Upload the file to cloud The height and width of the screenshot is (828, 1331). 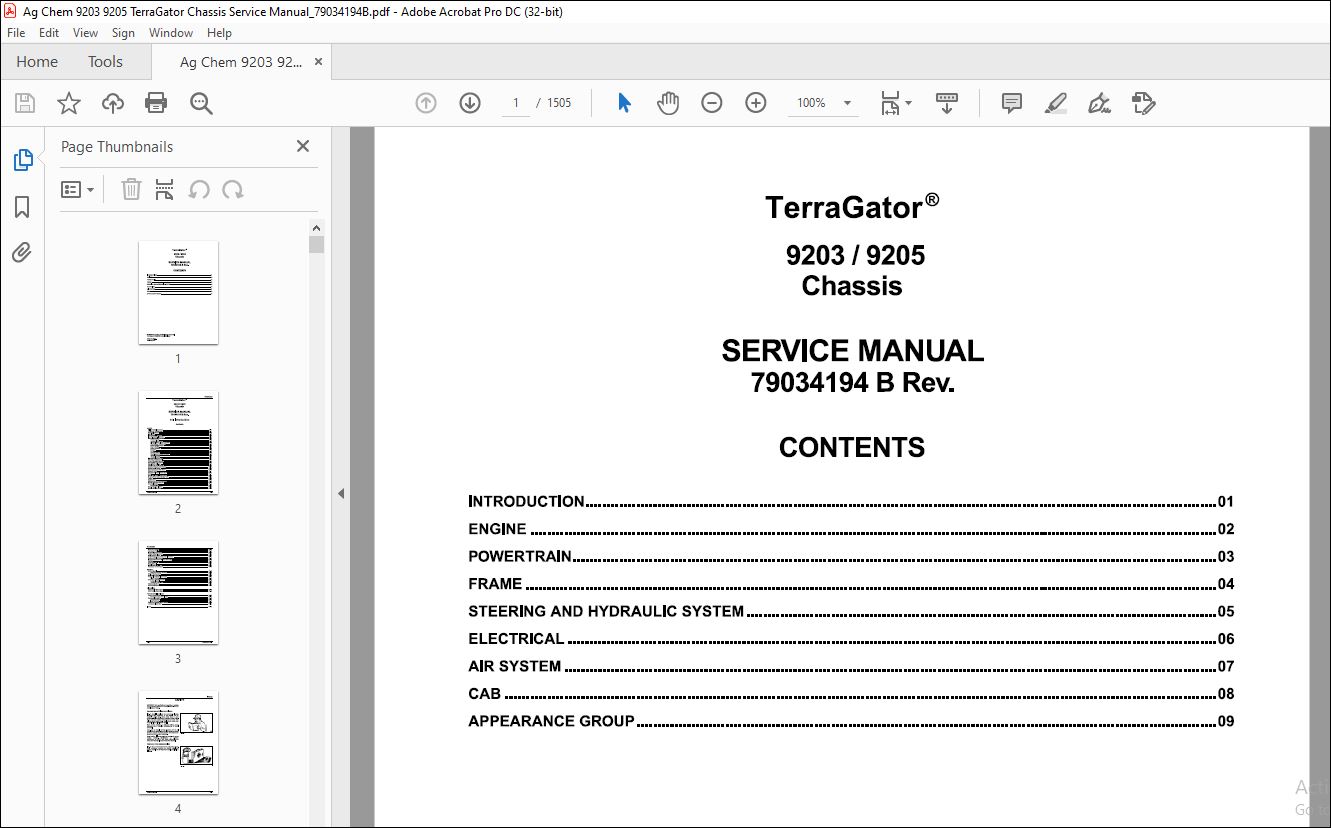point(113,103)
